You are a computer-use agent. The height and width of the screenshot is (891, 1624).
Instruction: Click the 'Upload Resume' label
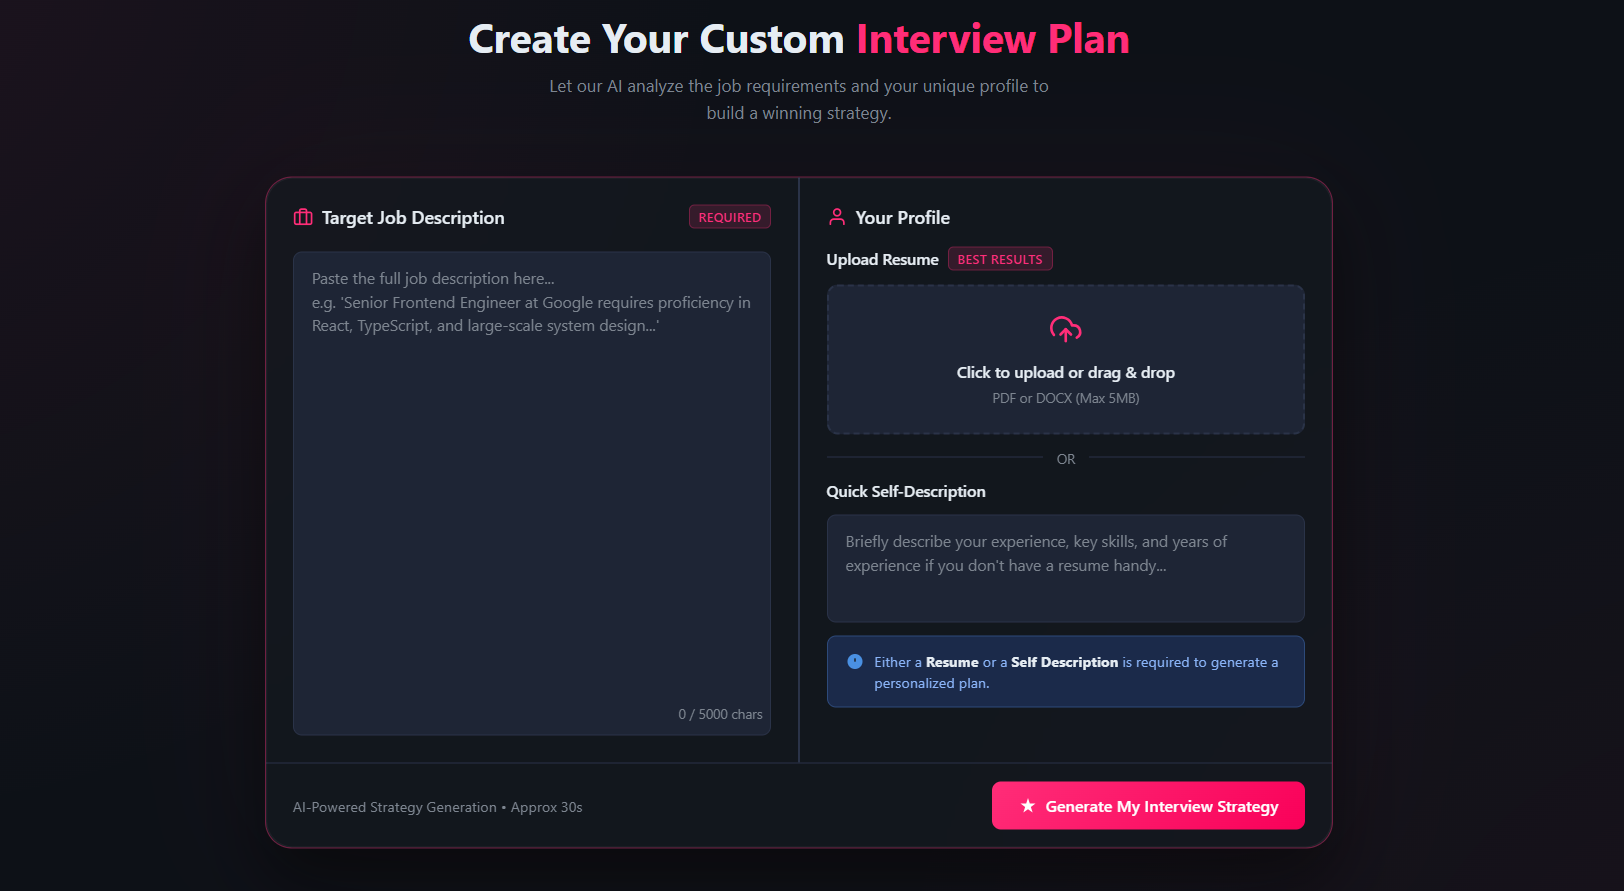[x=882, y=259]
